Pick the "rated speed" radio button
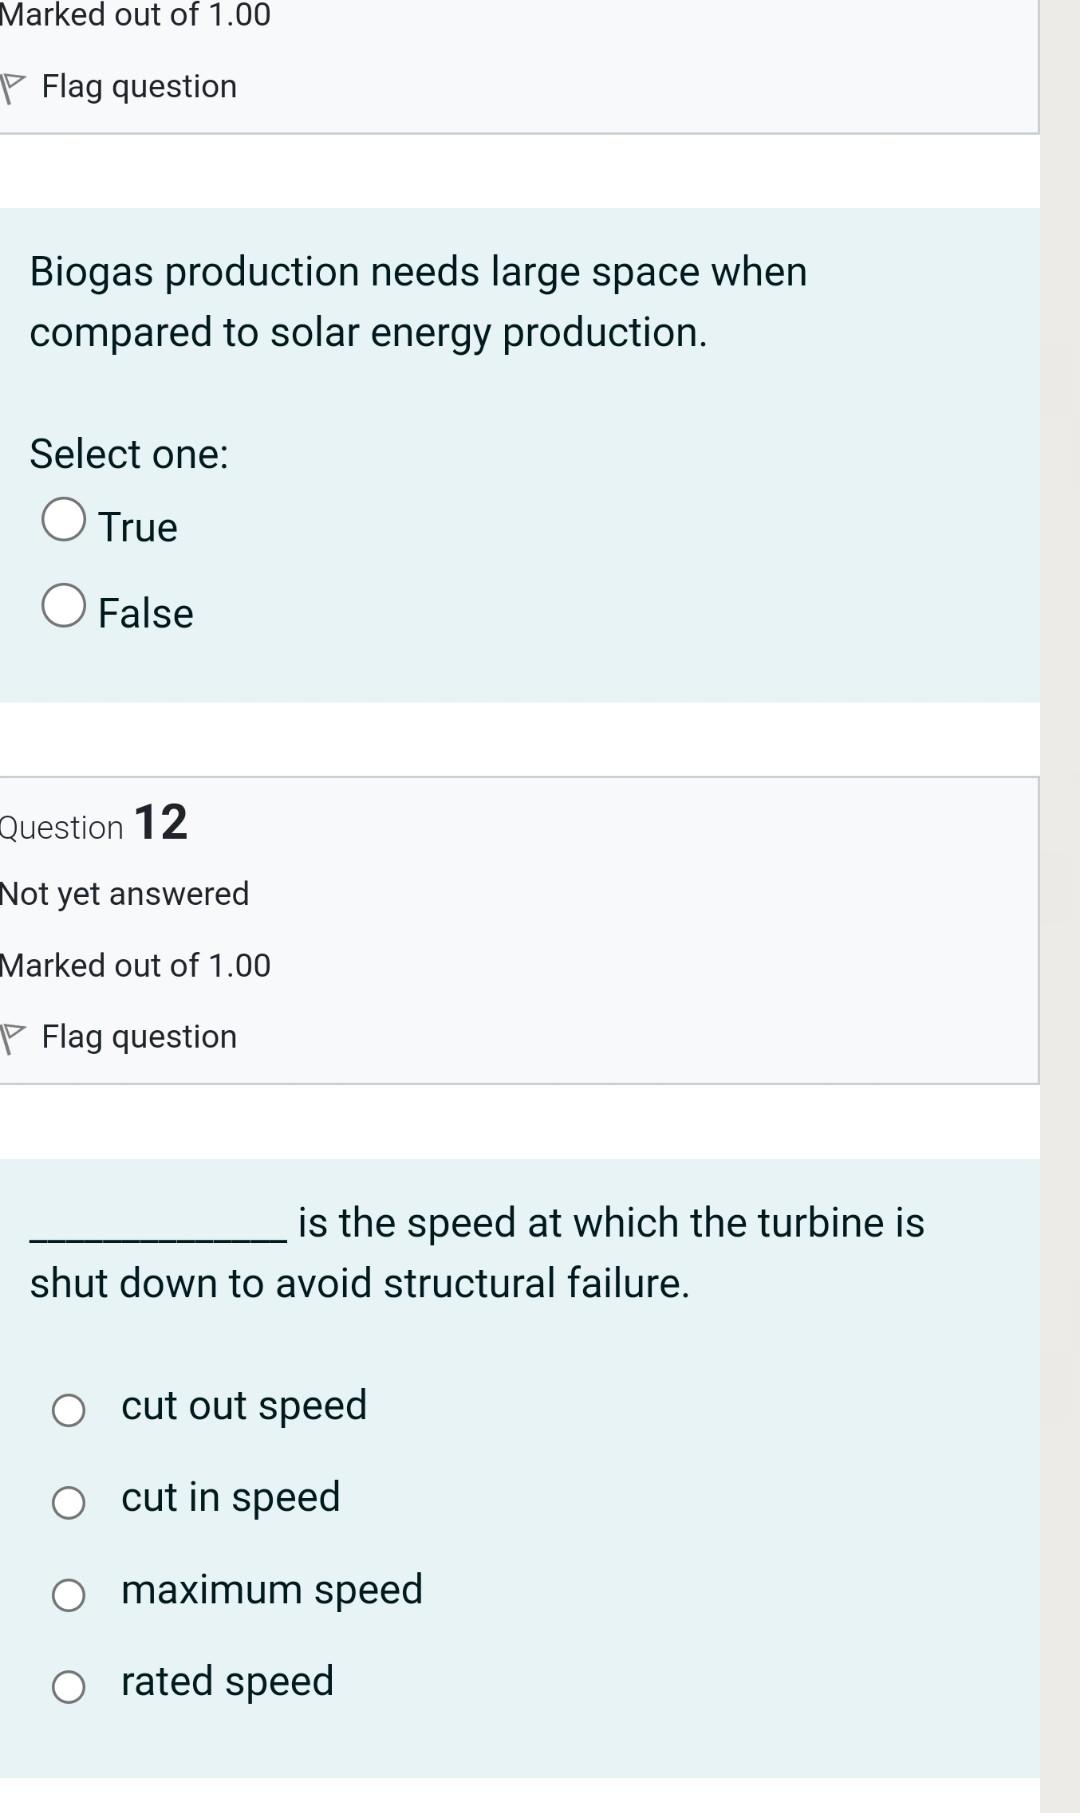 click(x=68, y=1686)
